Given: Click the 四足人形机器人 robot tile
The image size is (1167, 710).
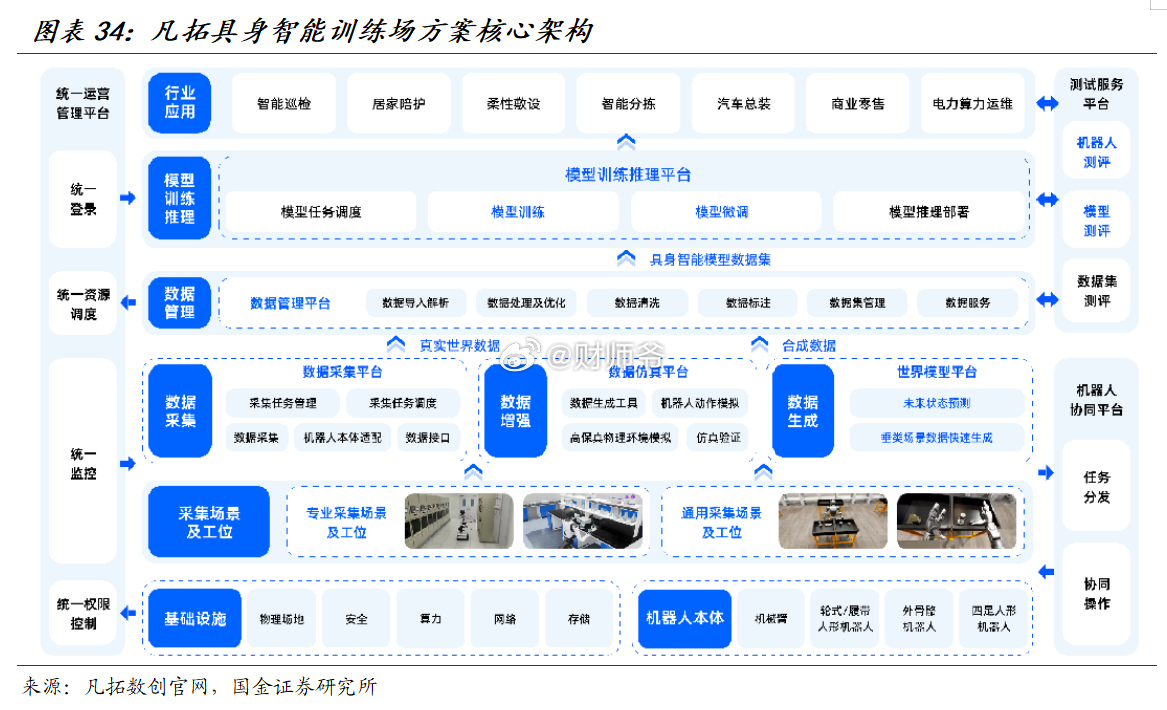Looking at the screenshot, I should (x=994, y=618).
